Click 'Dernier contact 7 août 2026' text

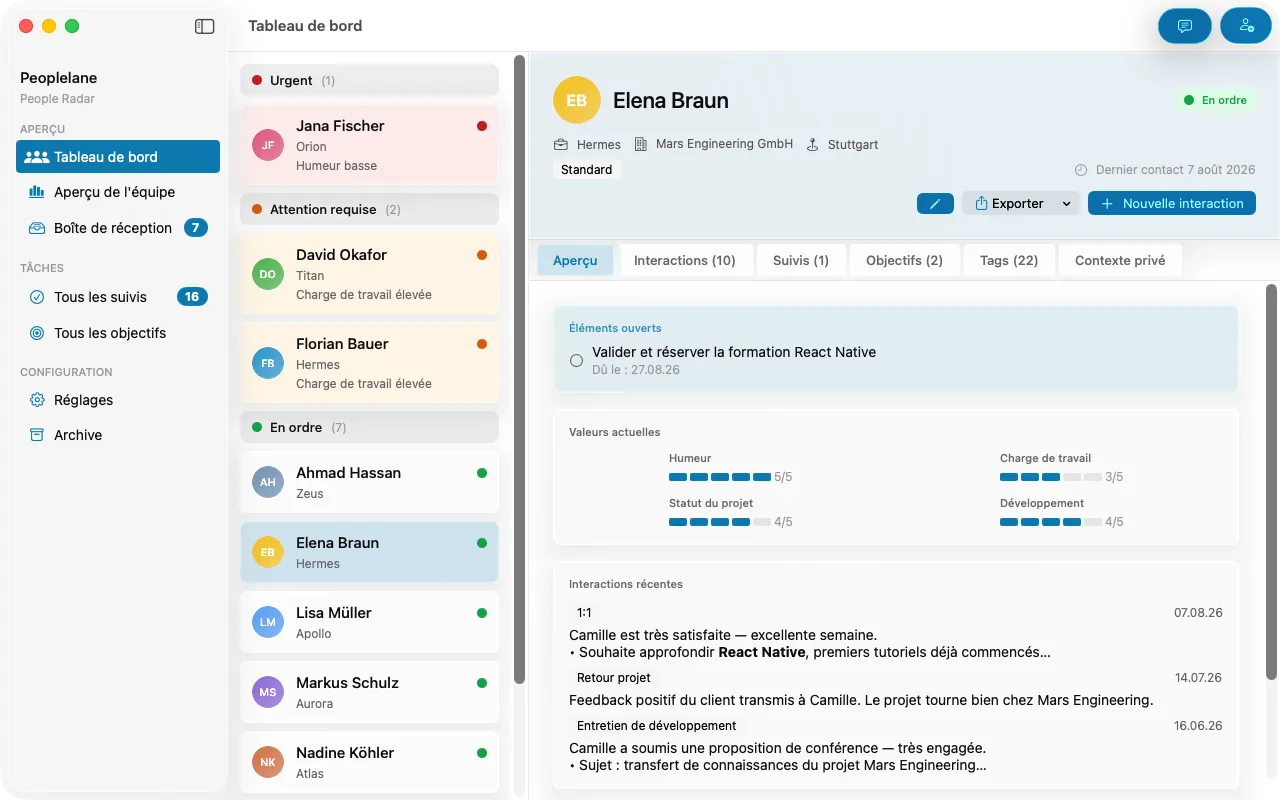click(x=1175, y=170)
